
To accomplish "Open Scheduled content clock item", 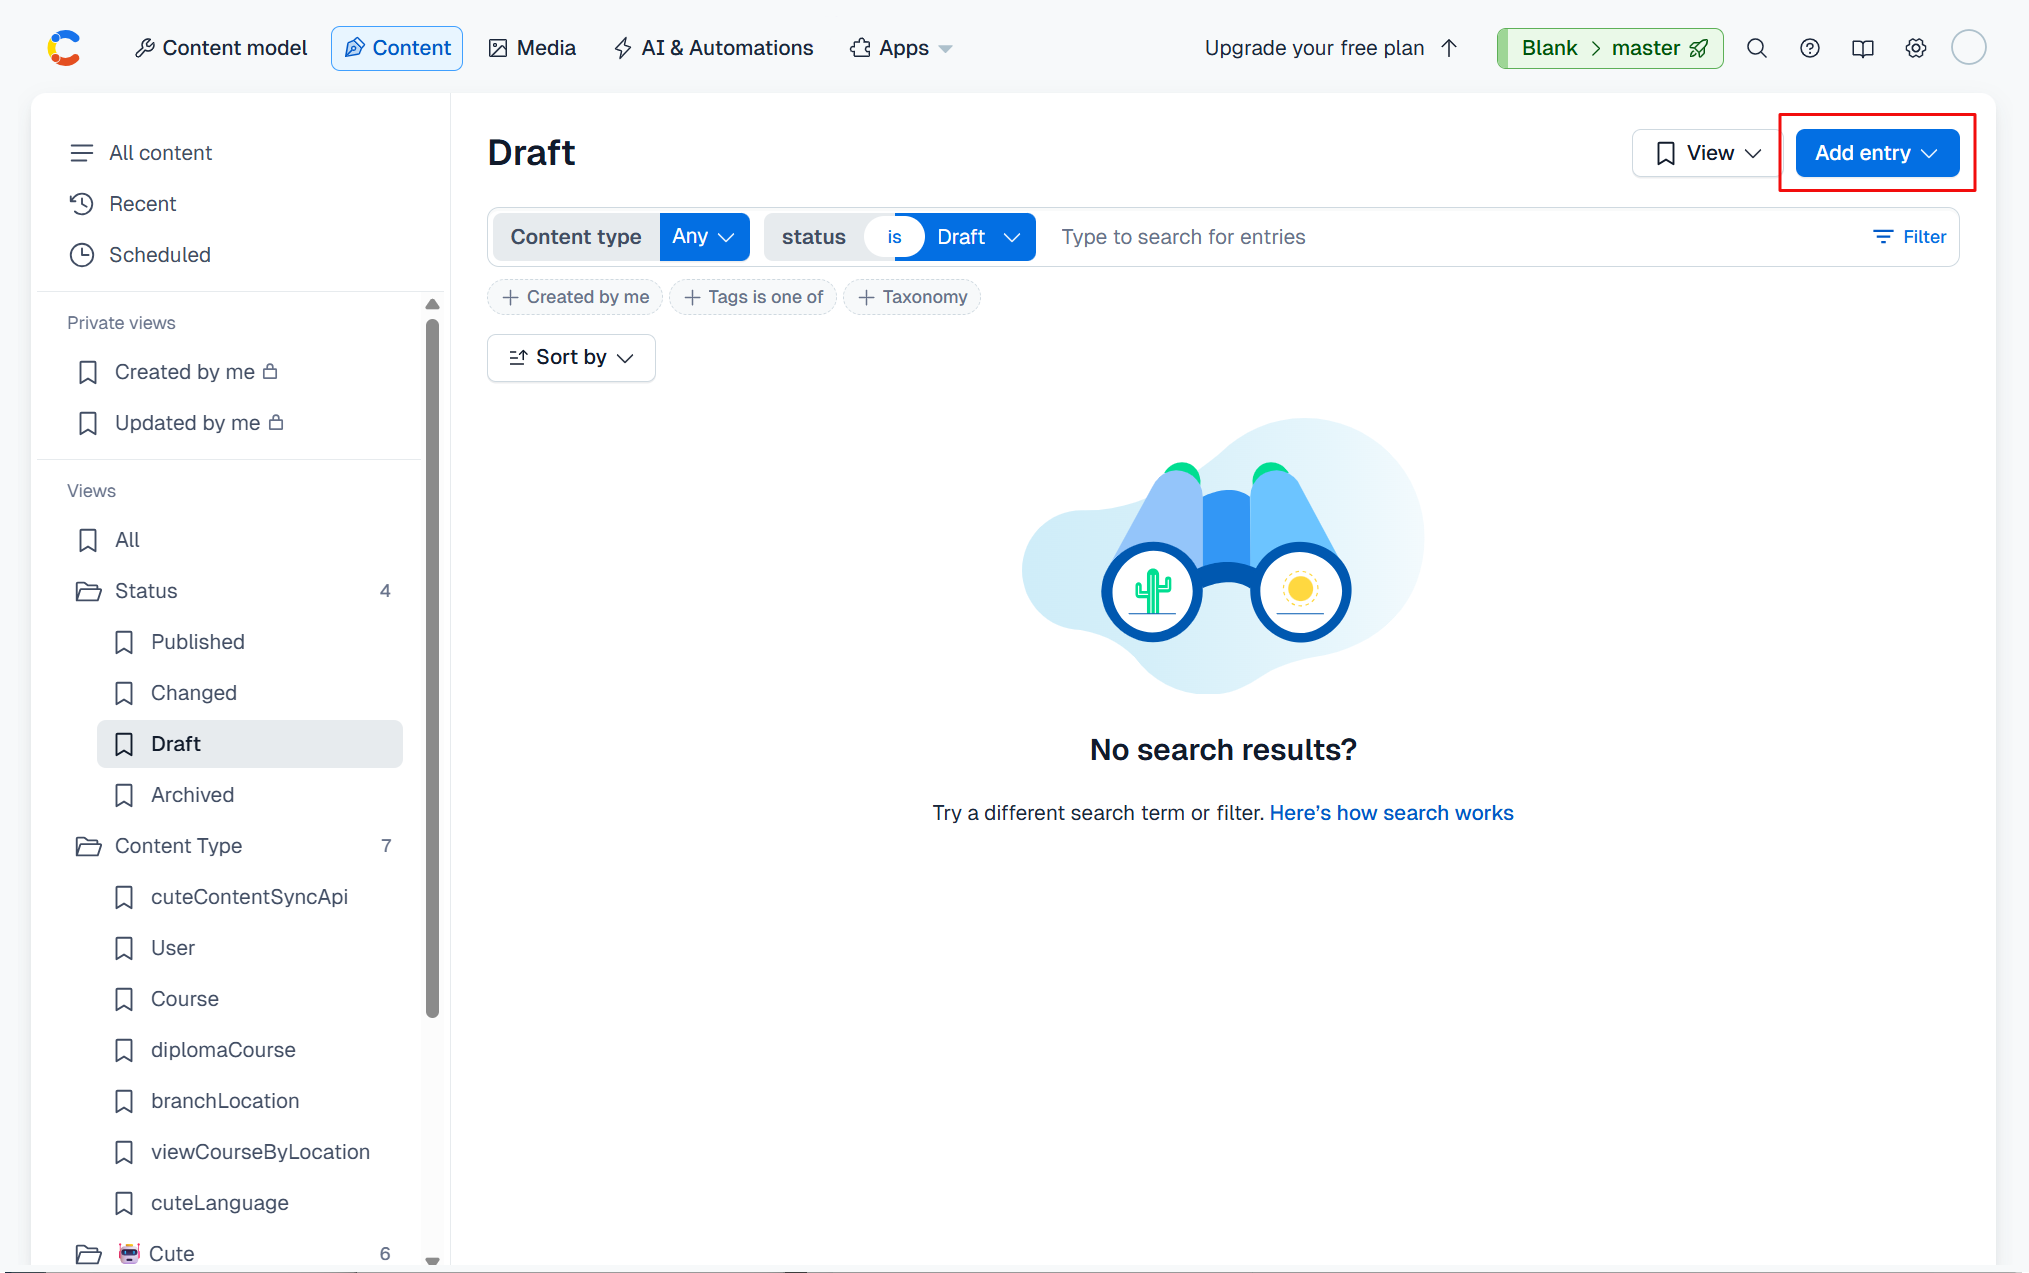I will [x=159, y=255].
